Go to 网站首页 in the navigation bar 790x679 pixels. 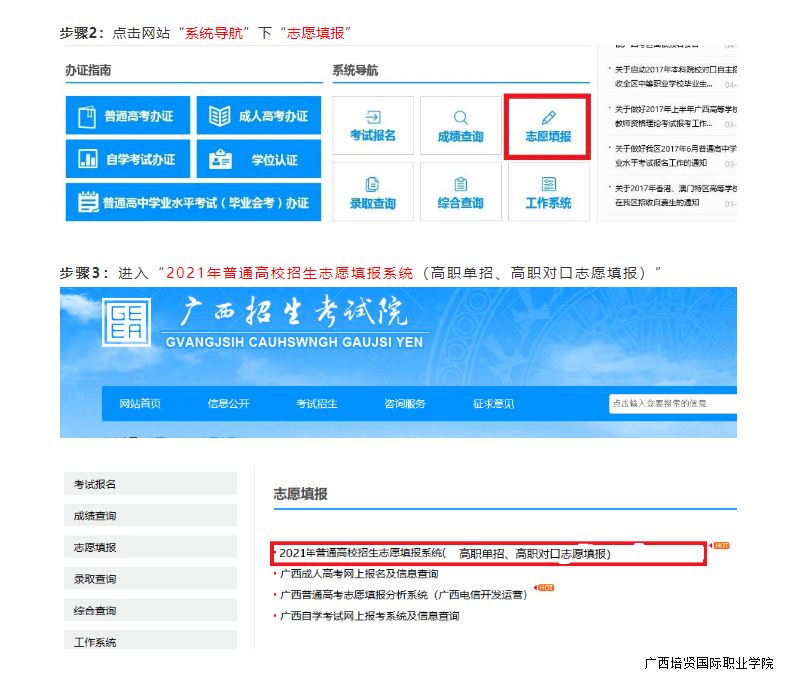140,403
